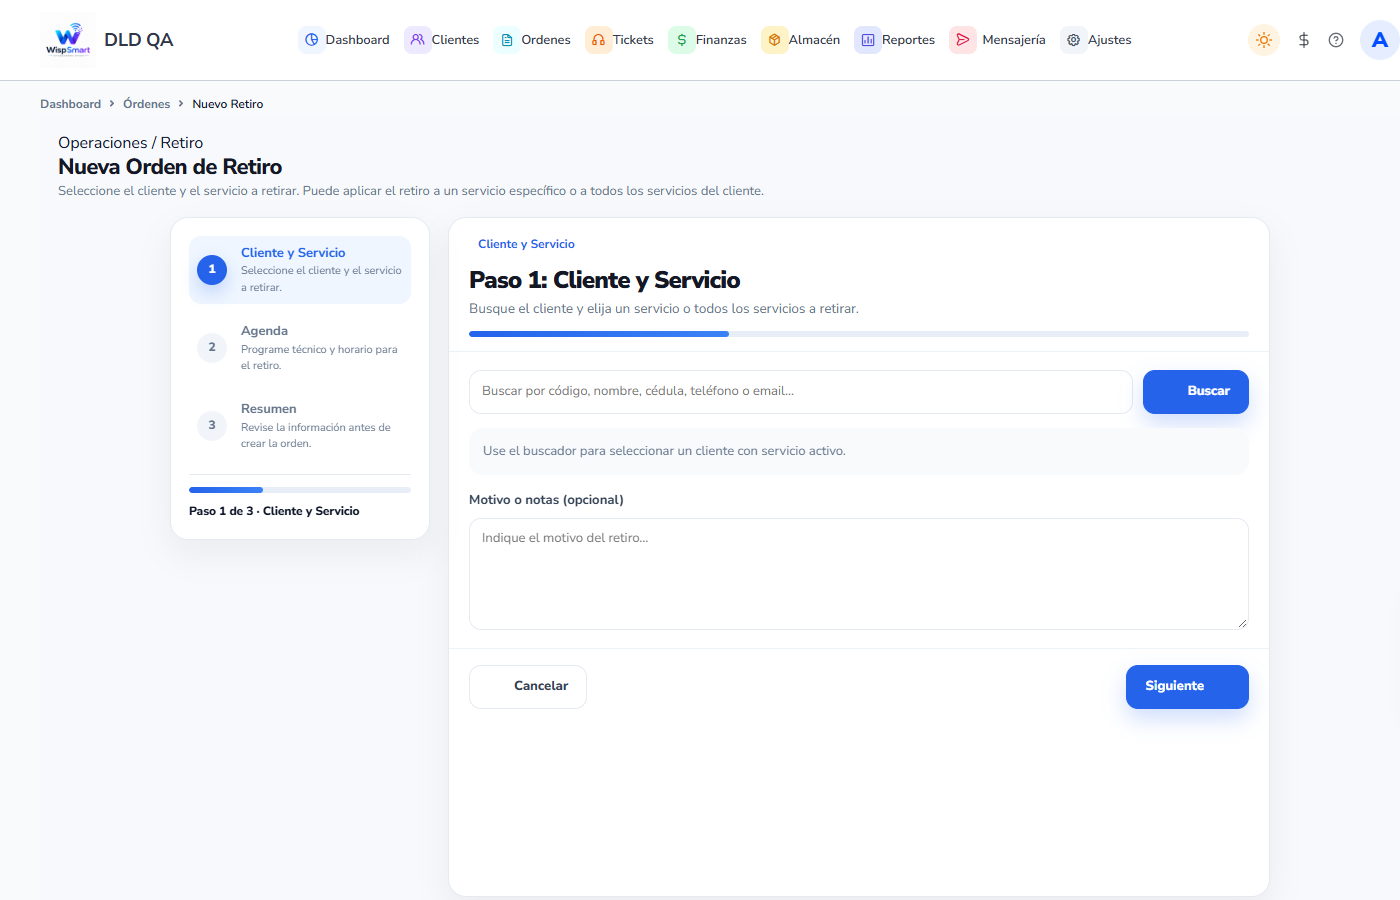
Task: Select step 2 Agenda in the stepper
Action: [x=300, y=348]
